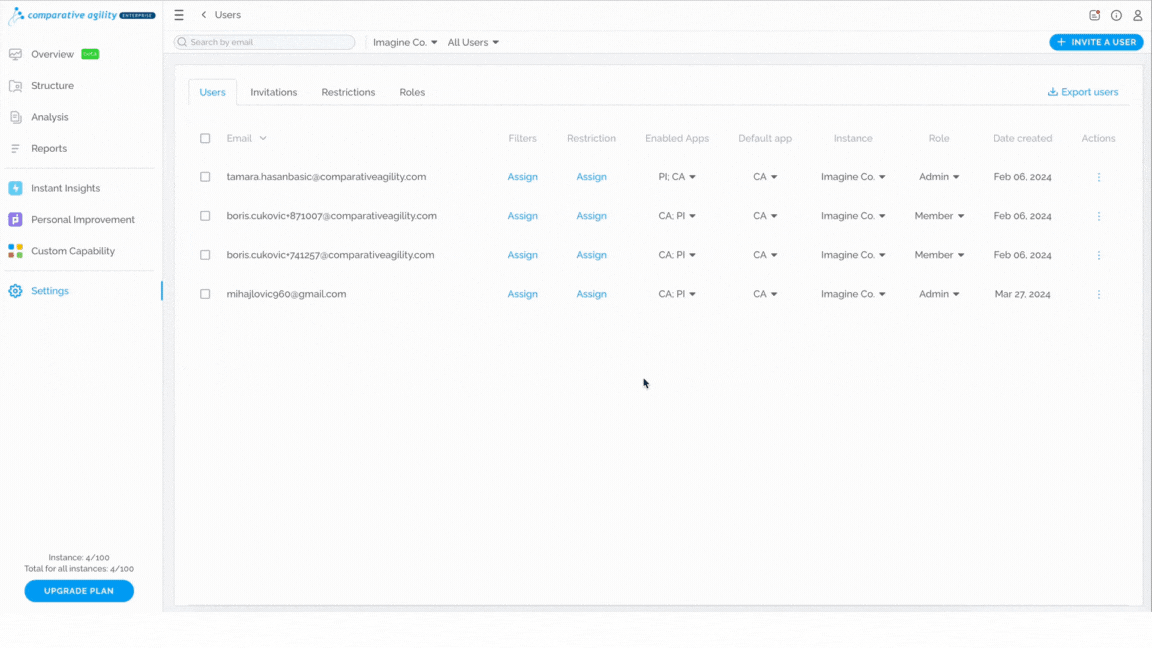Click the Instant Insights lightning icon
Viewport: 1152px width, 648px height.
(15, 188)
